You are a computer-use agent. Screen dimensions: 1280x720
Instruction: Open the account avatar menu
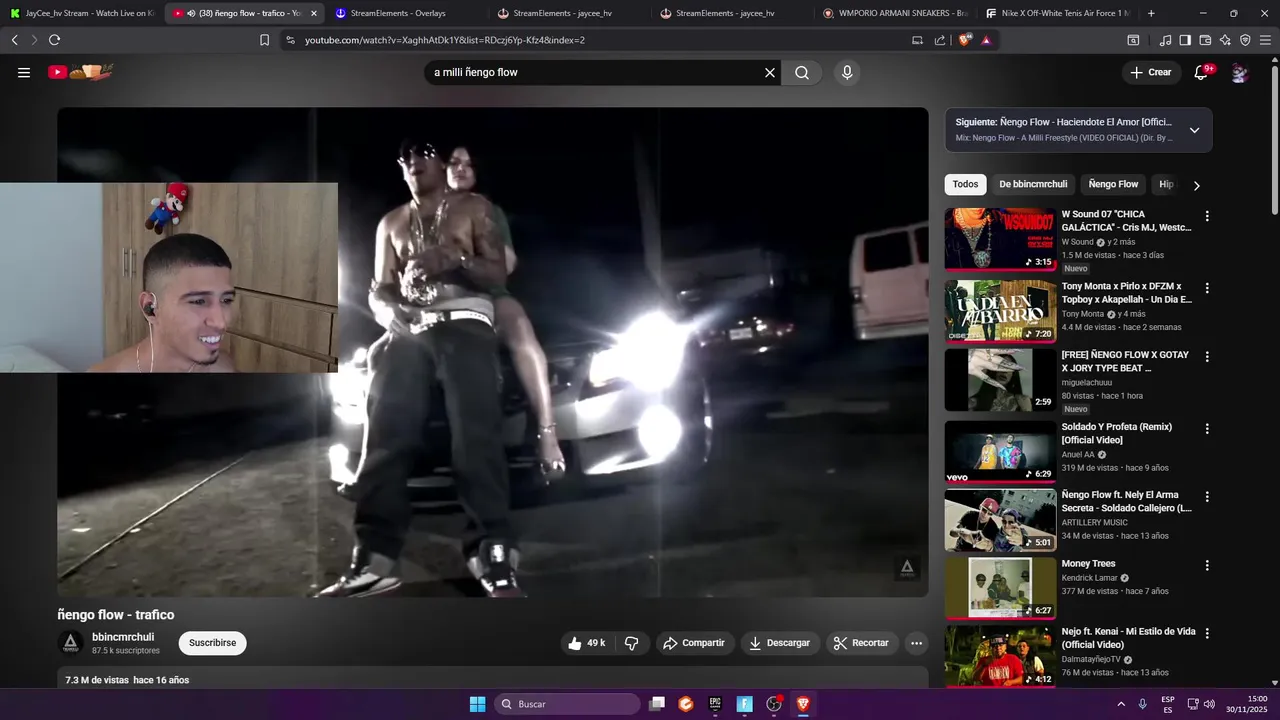pos(1239,72)
